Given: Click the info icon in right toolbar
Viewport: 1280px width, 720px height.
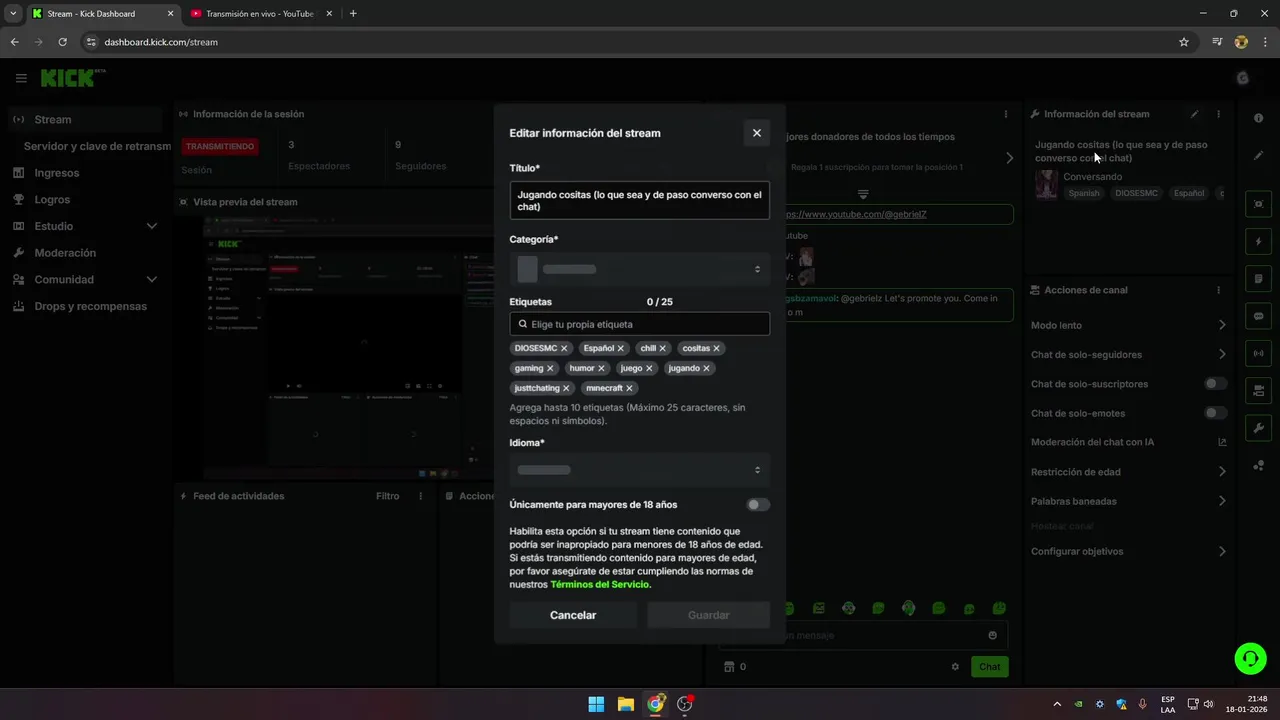Looking at the screenshot, I should tap(1258, 118).
